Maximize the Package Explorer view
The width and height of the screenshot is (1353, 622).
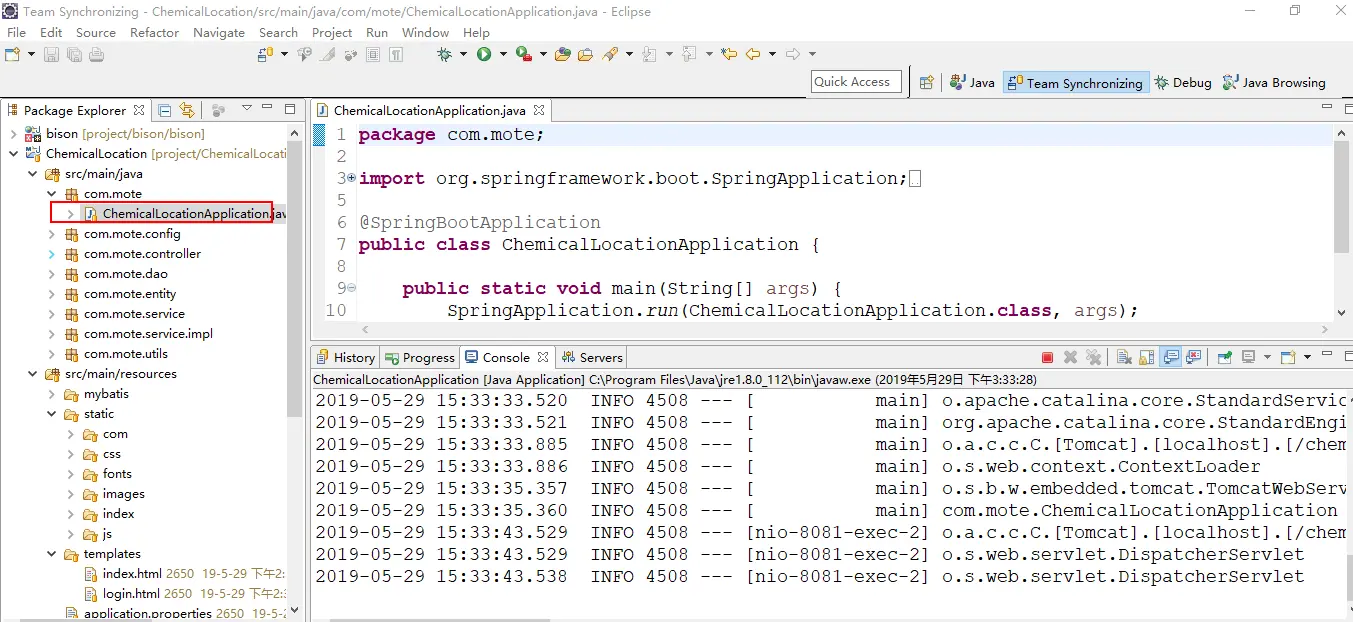pyautogui.click(x=290, y=109)
